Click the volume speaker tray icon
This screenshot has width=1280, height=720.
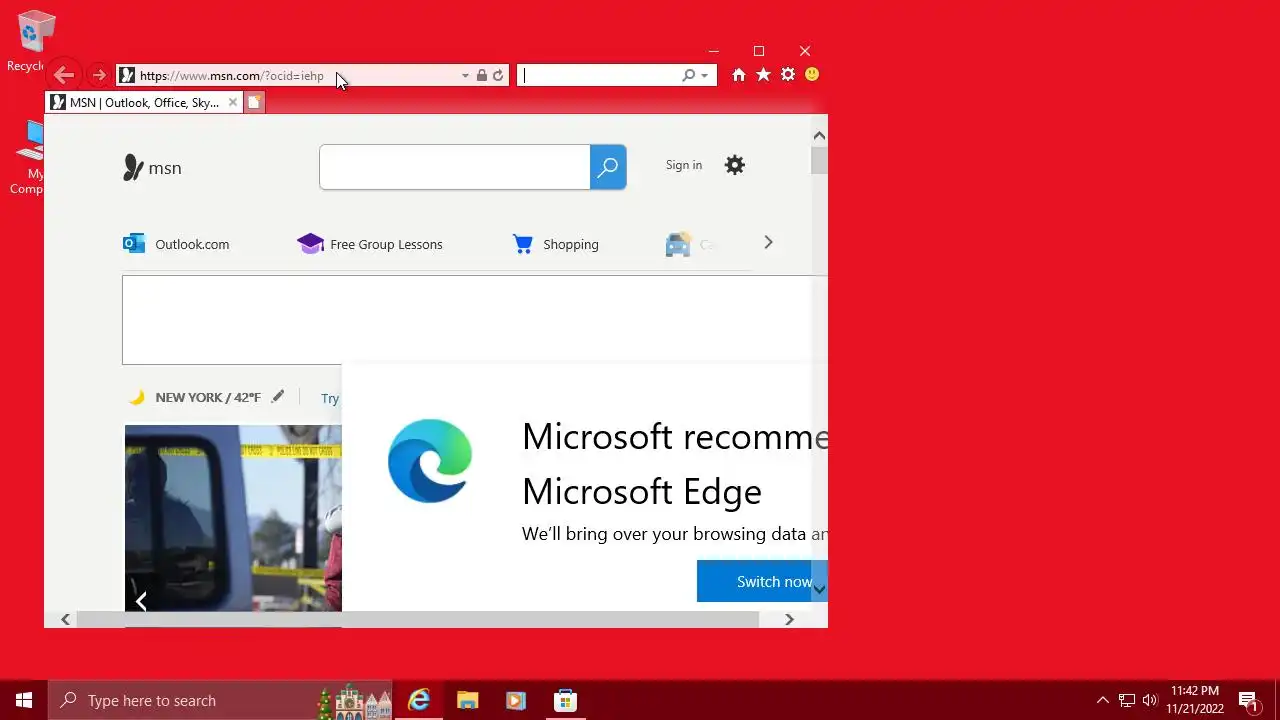[1150, 701]
